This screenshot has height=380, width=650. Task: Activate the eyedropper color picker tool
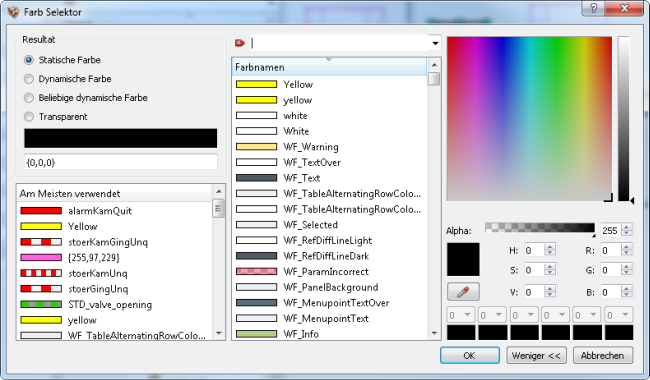[463, 292]
